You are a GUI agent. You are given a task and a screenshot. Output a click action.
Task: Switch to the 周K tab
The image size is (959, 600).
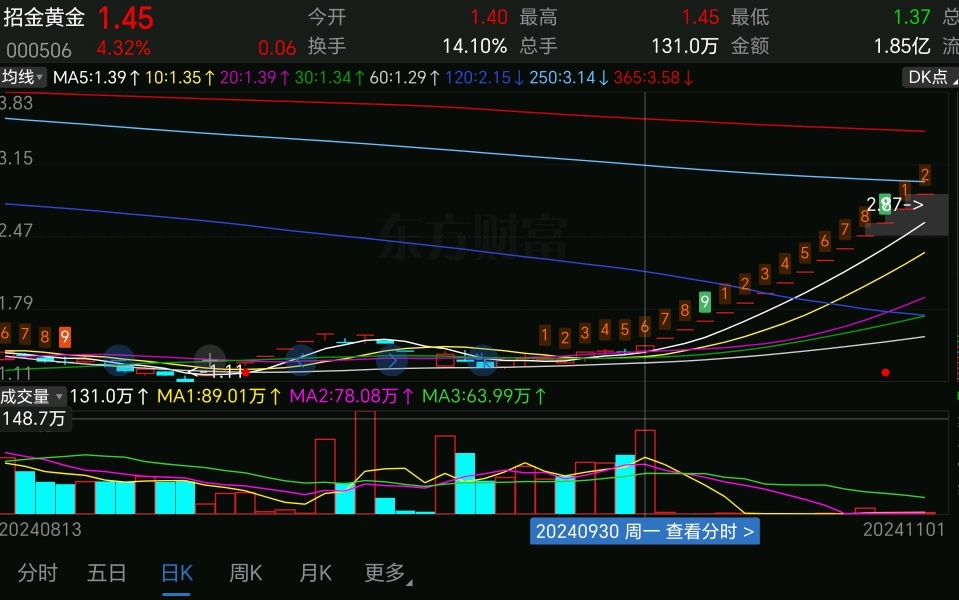246,573
